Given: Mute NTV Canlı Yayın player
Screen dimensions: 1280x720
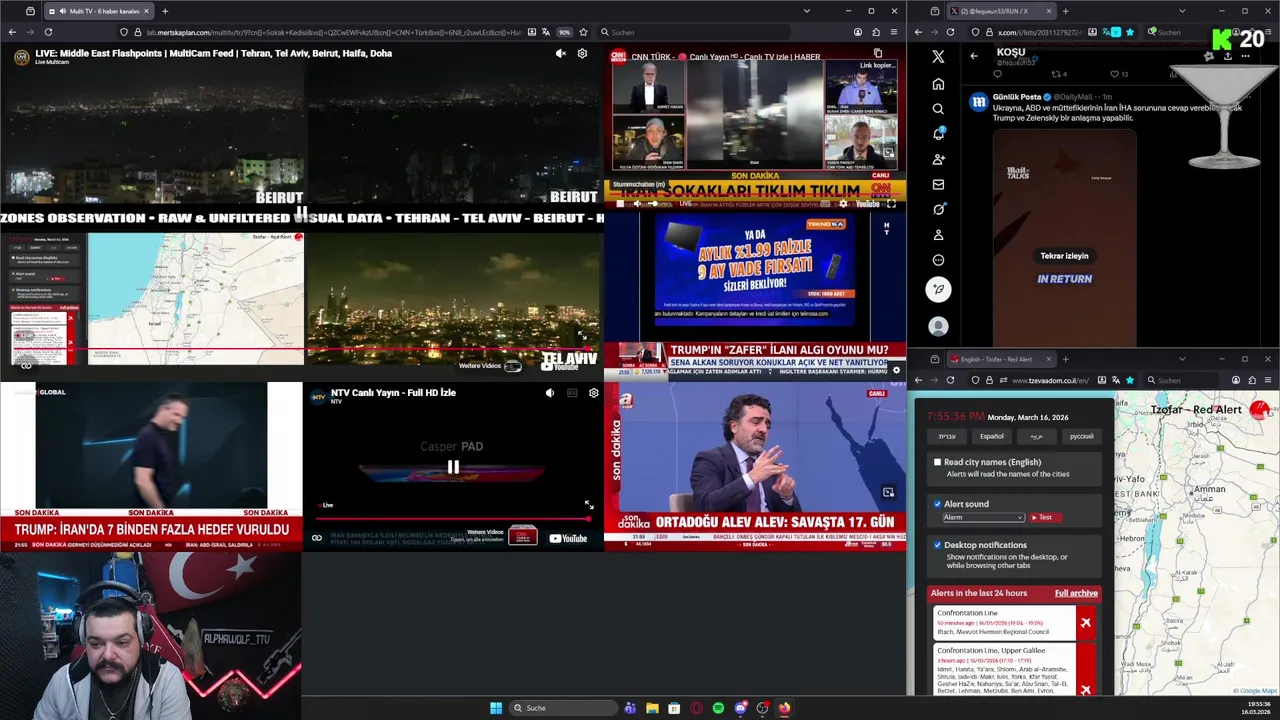Looking at the screenshot, I should tap(549, 393).
